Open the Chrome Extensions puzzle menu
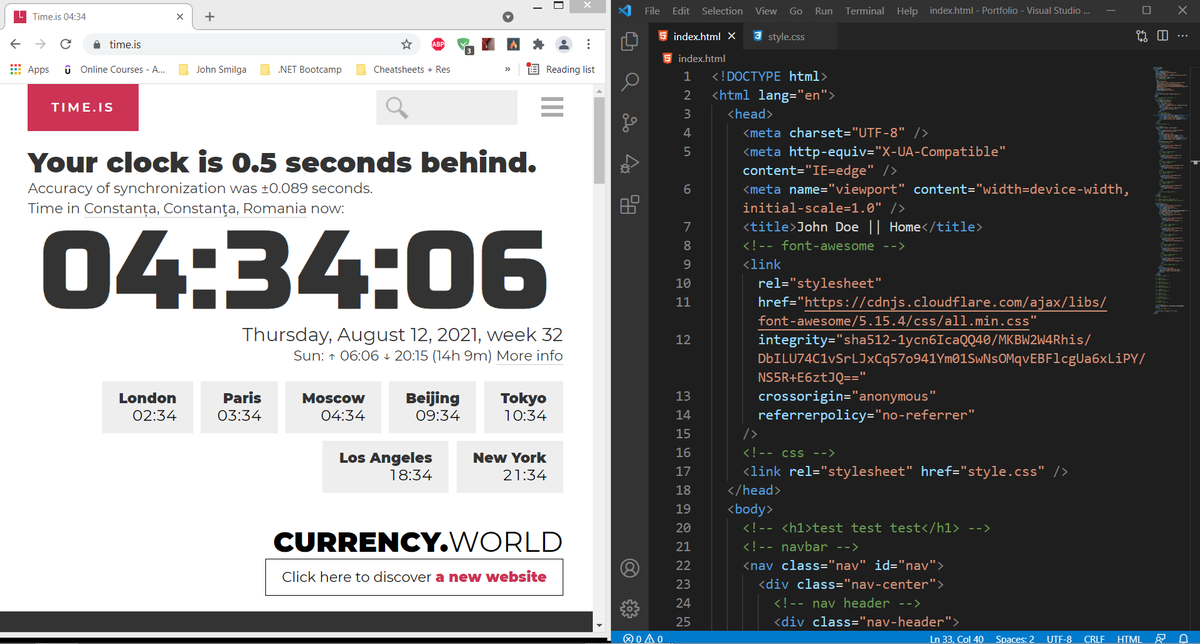This screenshot has width=1200, height=644. pyautogui.click(x=538, y=44)
